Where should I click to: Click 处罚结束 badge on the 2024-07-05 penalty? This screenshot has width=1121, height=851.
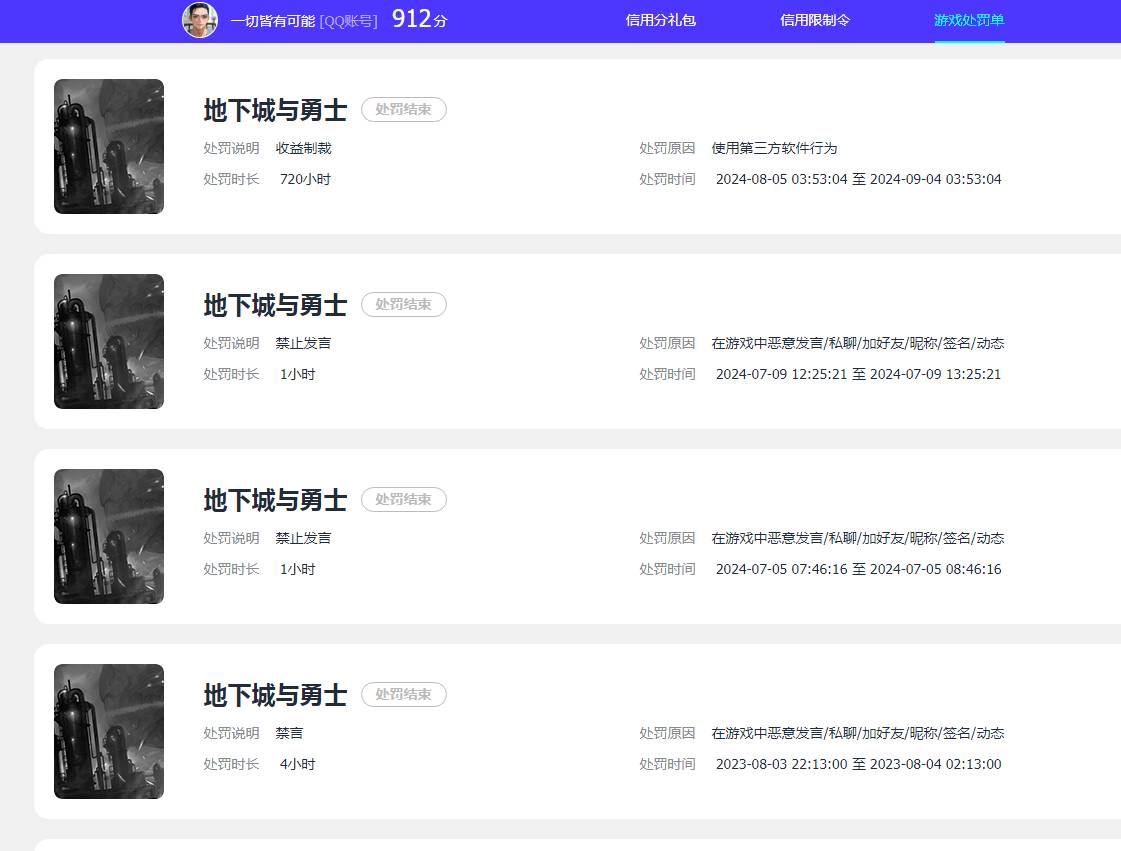point(403,500)
